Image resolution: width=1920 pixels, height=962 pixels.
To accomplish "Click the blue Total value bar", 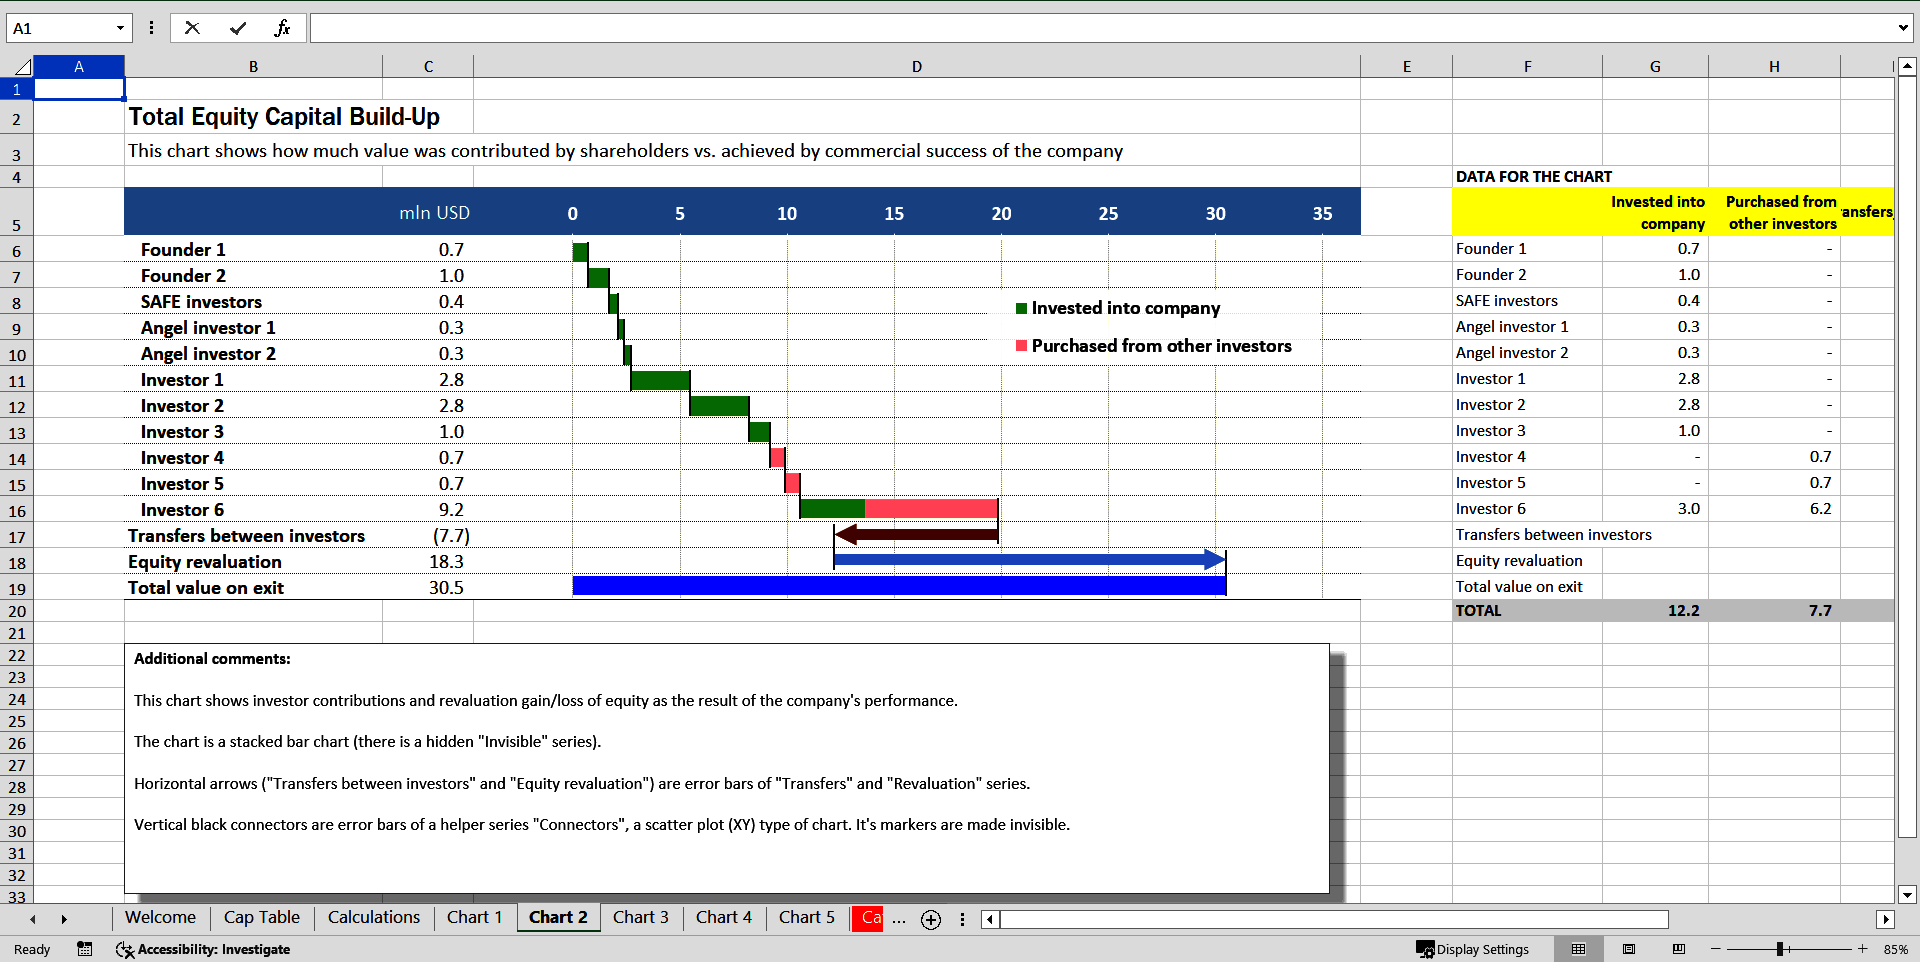I will tap(899, 586).
